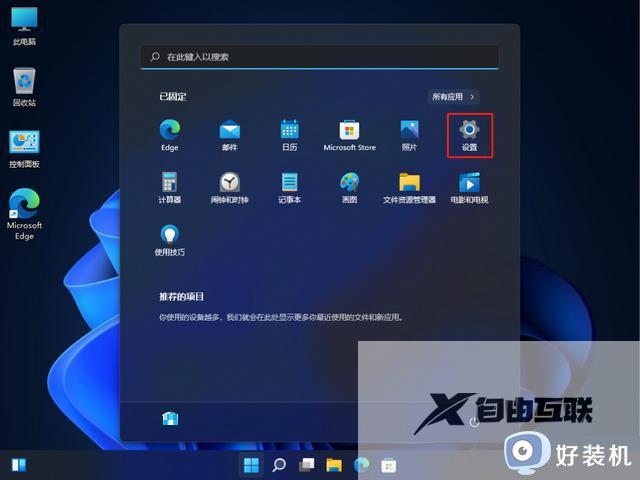Open 设置 settings app
Image resolution: width=640 pixels, height=480 pixels.
tap(469, 136)
